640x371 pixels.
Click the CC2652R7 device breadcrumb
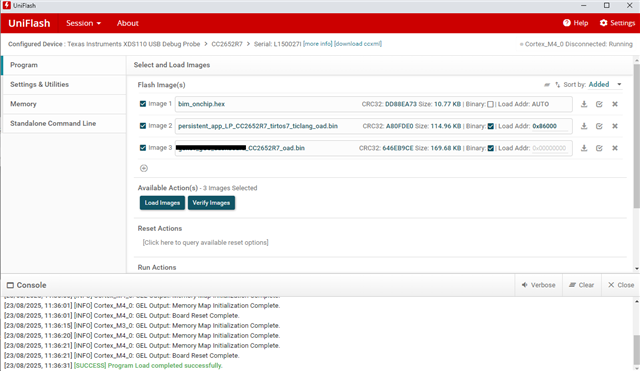pos(227,44)
